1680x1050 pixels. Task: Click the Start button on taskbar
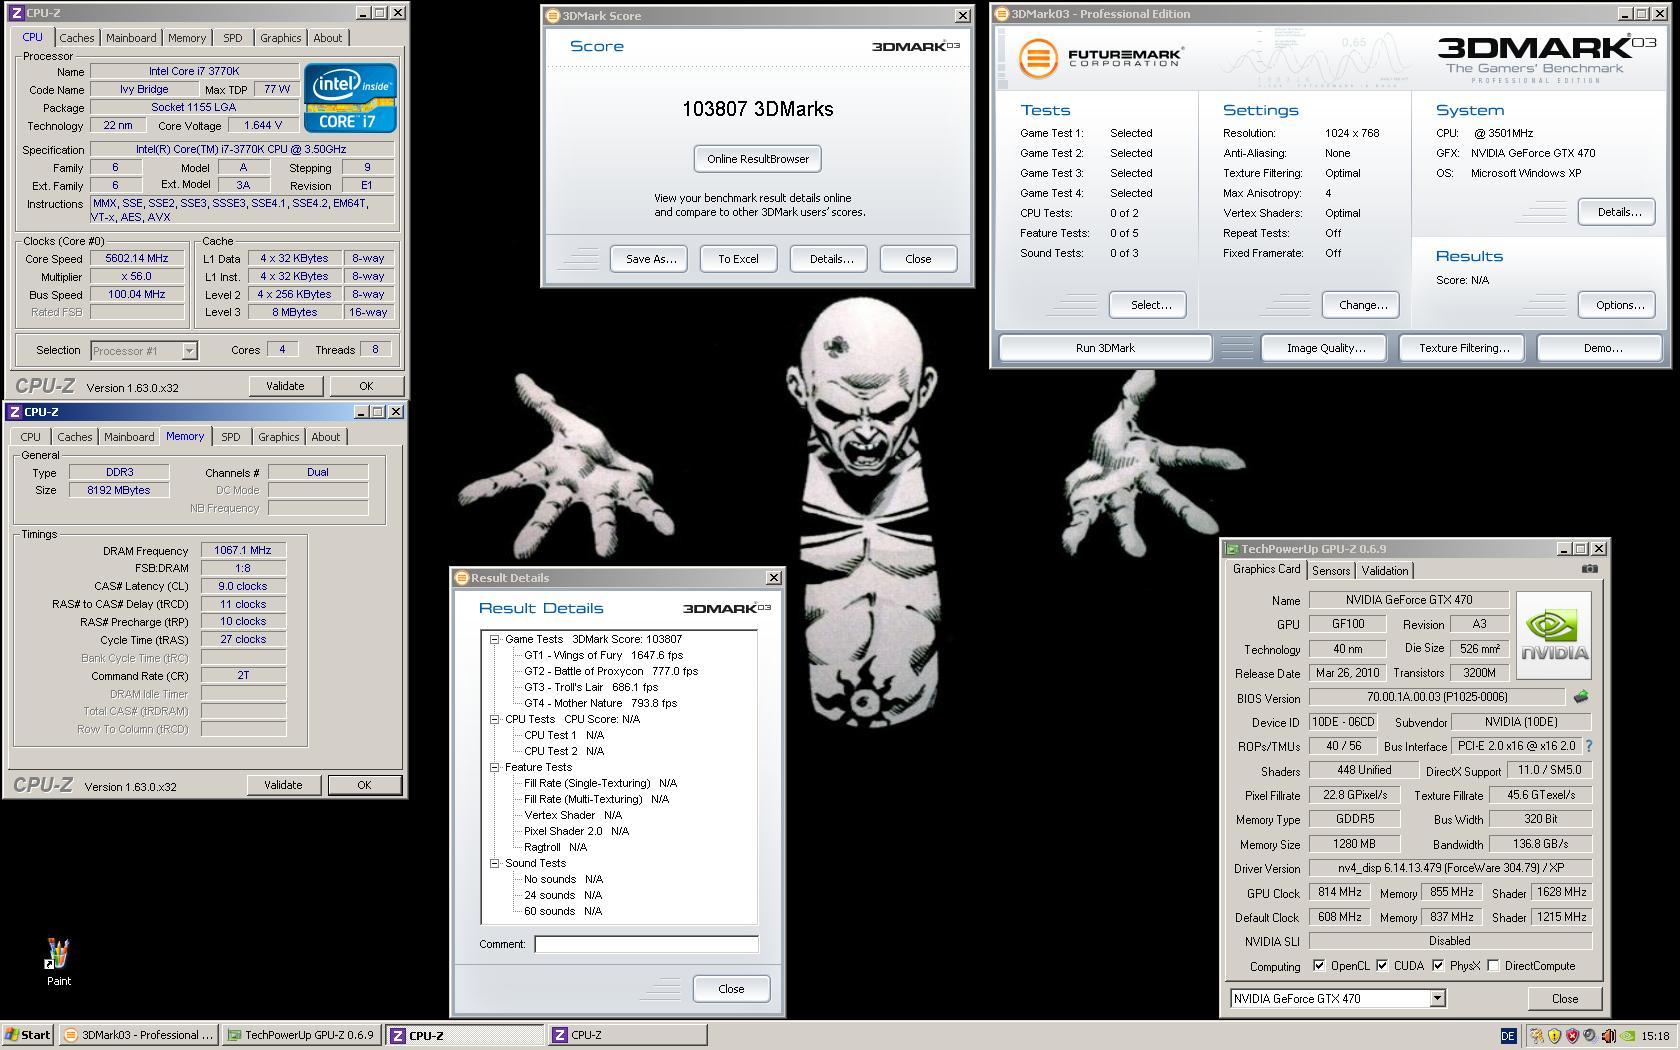point(27,1035)
